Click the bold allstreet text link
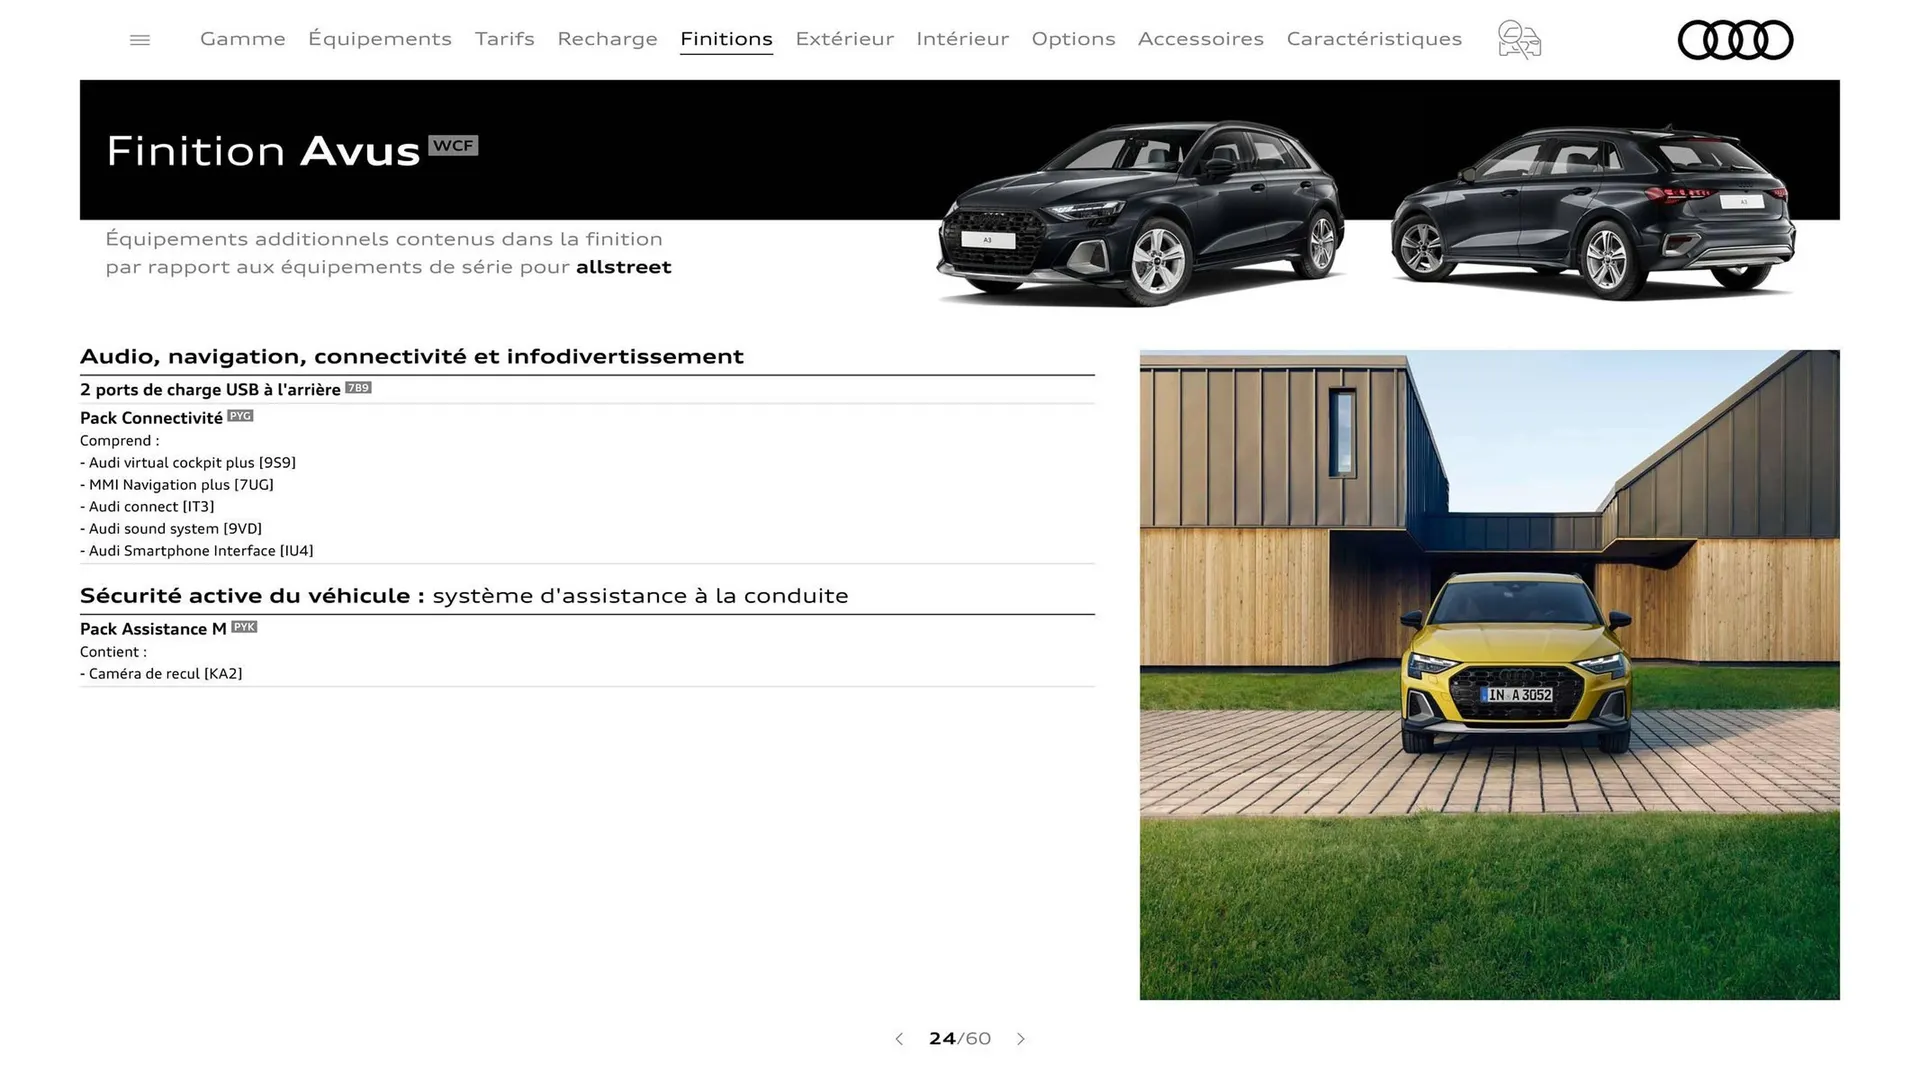Viewport: 1920px width, 1080px height. tap(624, 267)
